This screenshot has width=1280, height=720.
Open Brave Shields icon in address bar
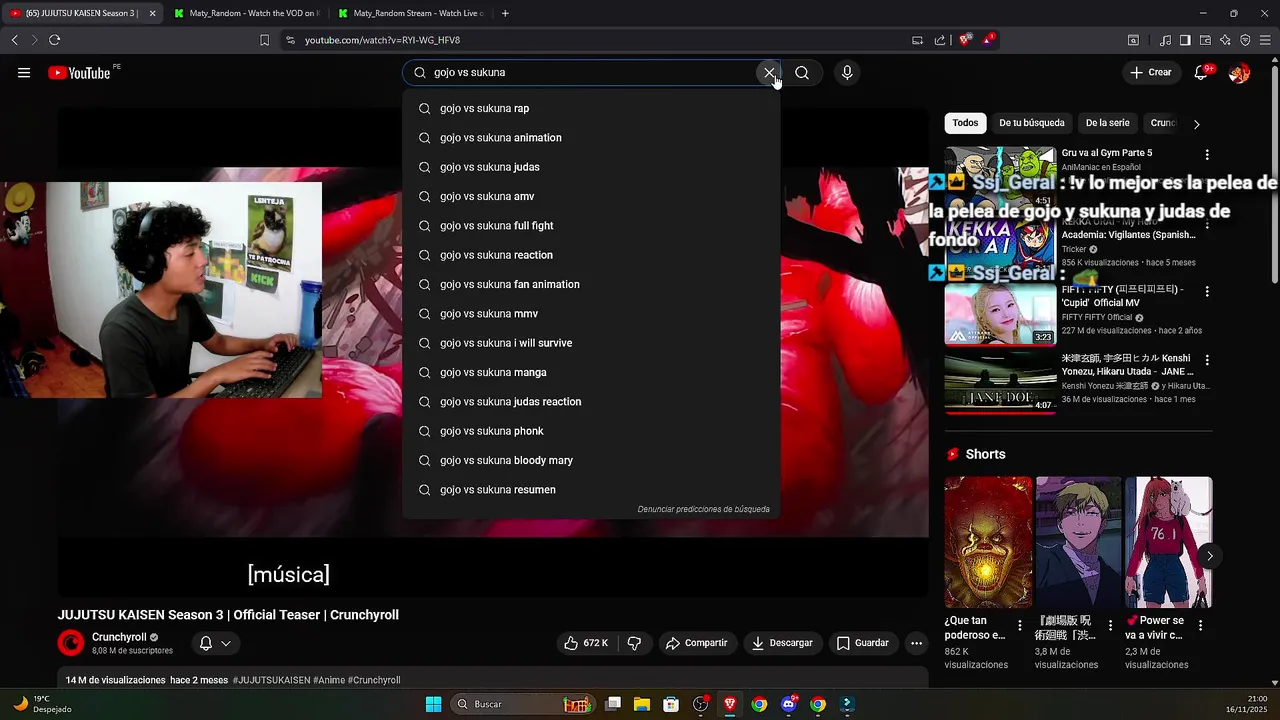pos(965,40)
